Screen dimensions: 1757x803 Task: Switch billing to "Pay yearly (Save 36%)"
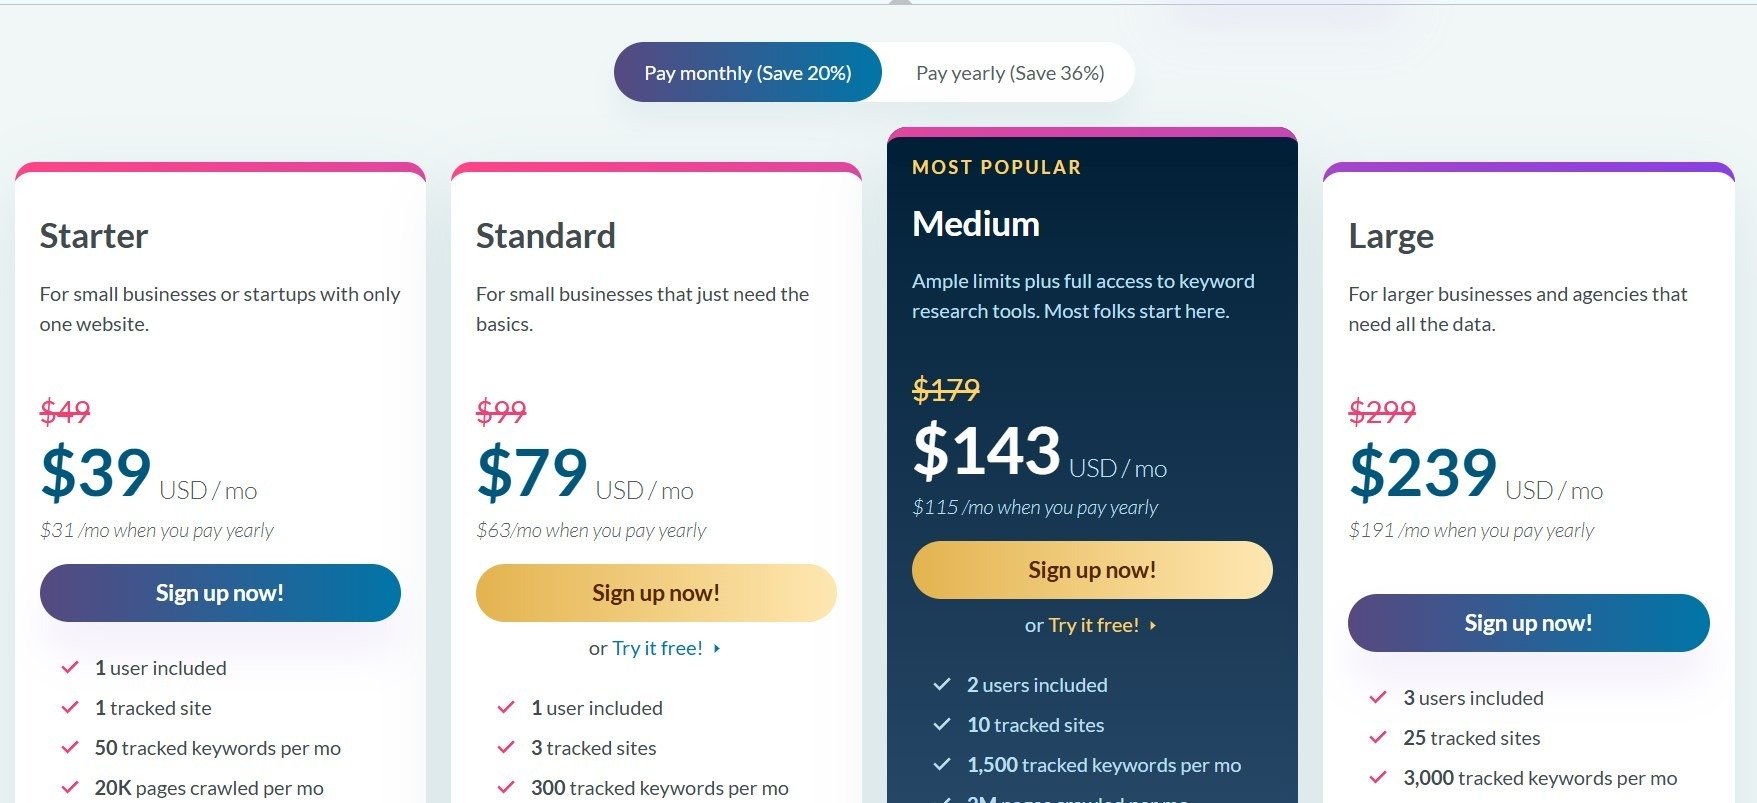coord(1010,72)
